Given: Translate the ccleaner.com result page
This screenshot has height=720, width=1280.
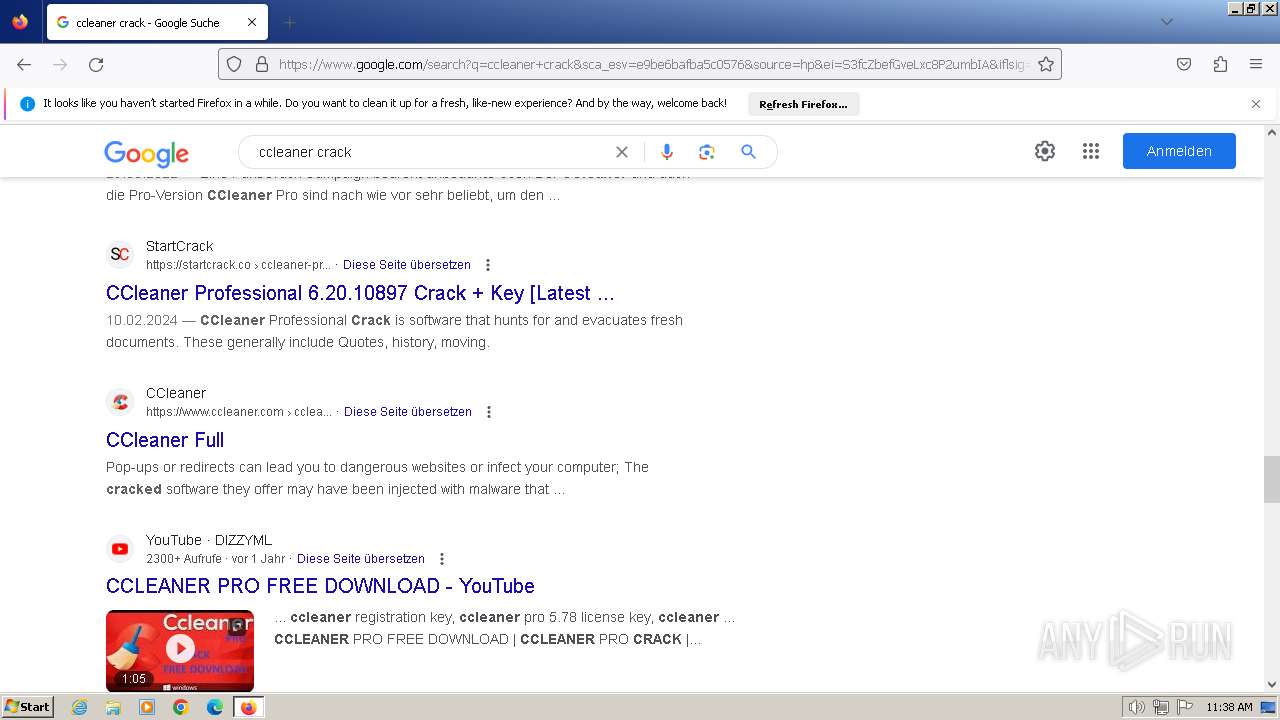Looking at the screenshot, I should click(x=408, y=412).
